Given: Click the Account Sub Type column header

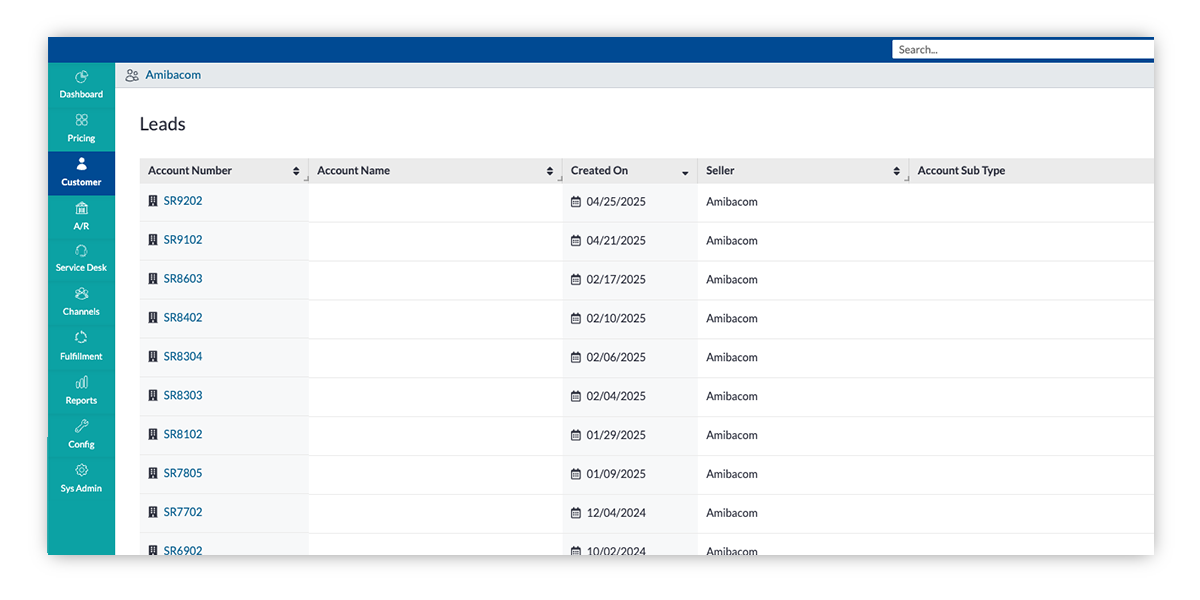Looking at the screenshot, I should tap(961, 171).
